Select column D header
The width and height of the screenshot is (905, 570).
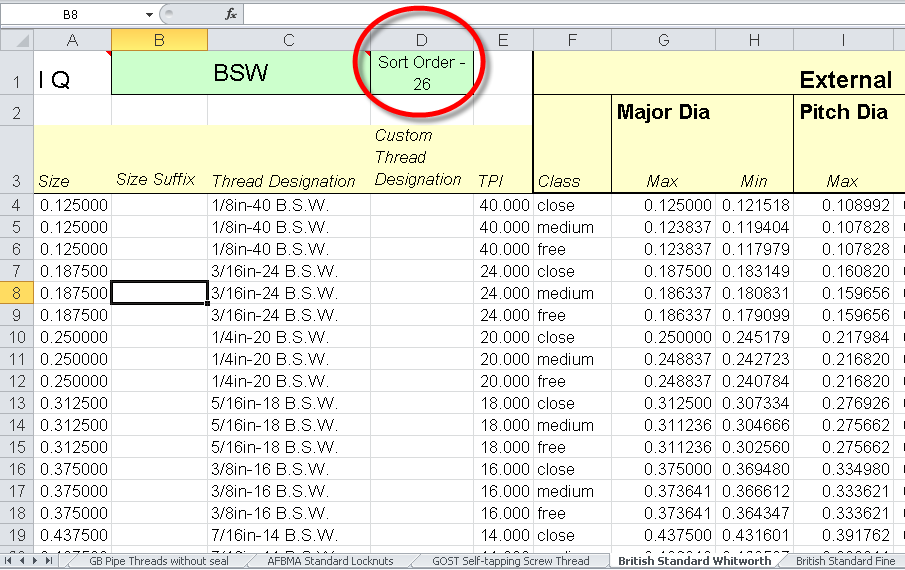422,40
